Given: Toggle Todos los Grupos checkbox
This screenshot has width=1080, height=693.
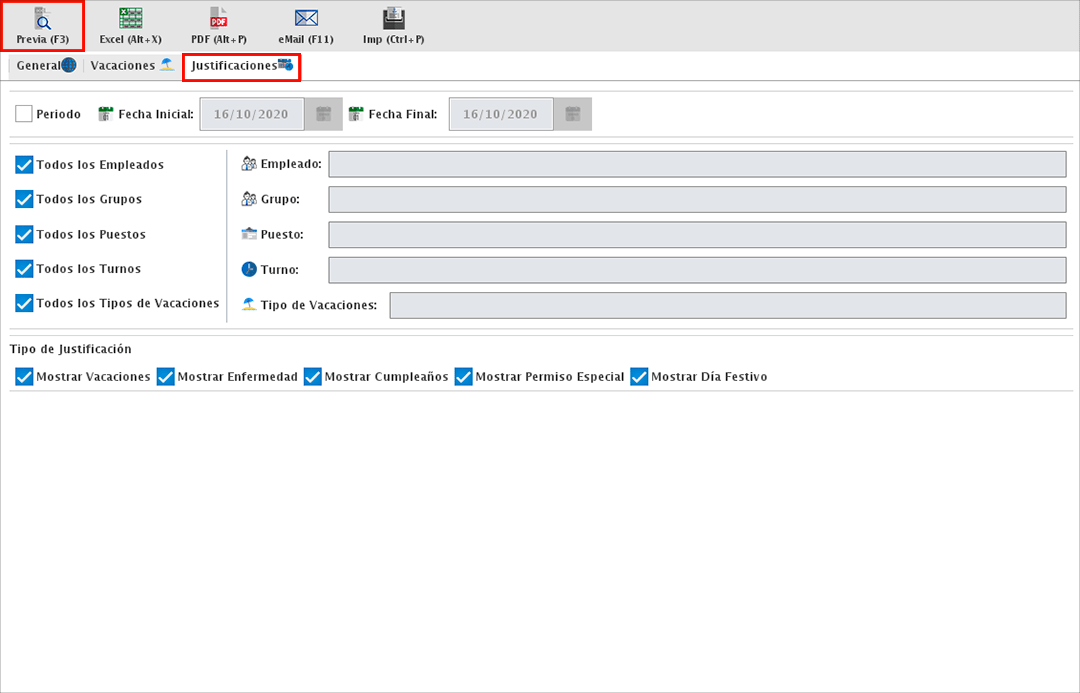Looking at the screenshot, I should [25, 199].
